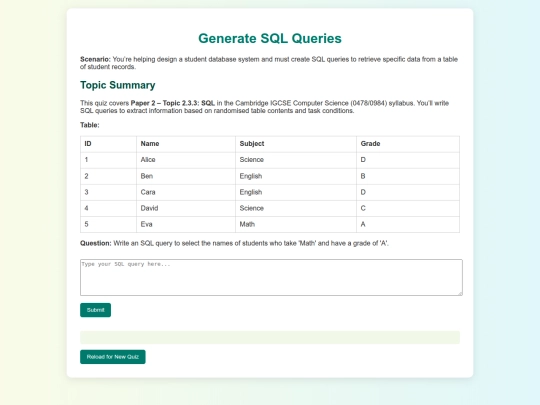
Task: Click grade D in Alice's row
Action: [x=408, y=160]
